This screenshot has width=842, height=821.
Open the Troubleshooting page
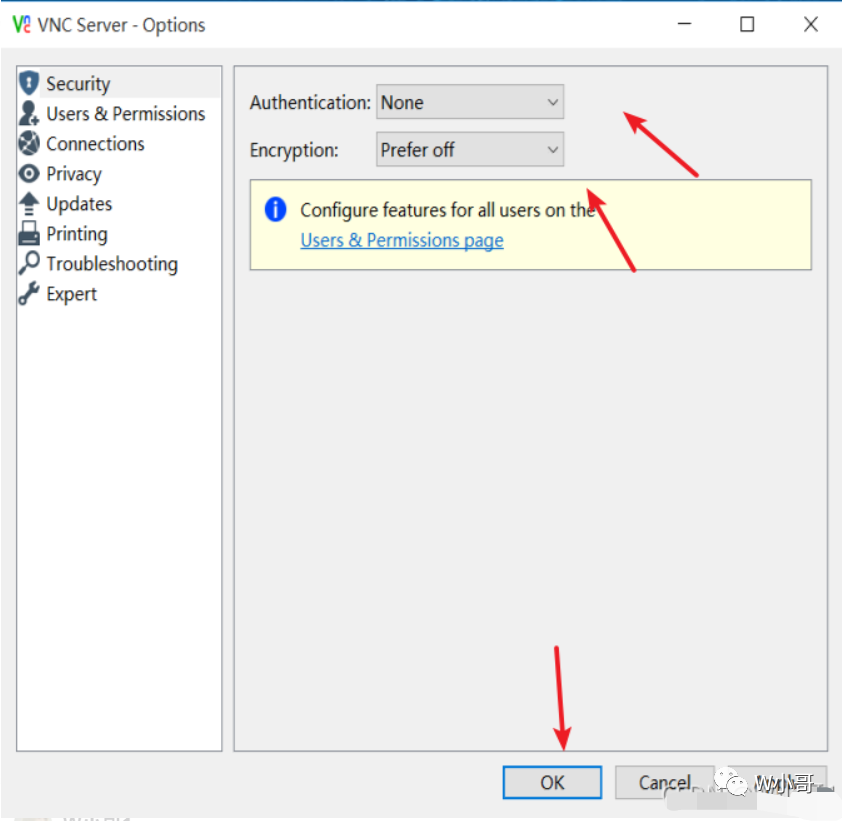(x=119, y=264)
